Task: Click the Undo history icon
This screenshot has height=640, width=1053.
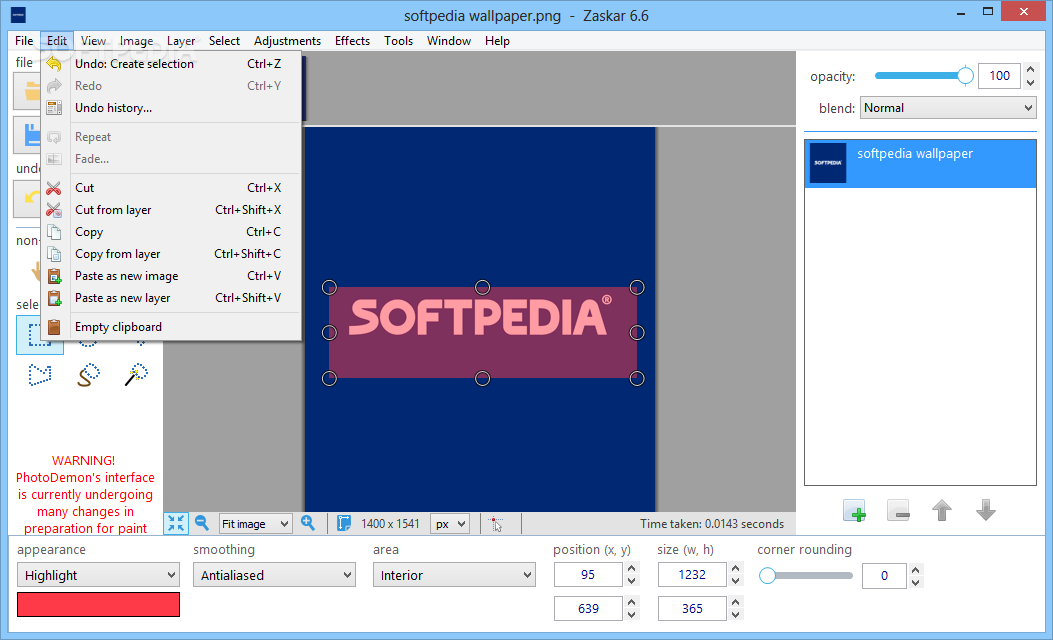Action: (x=54, y=107)
